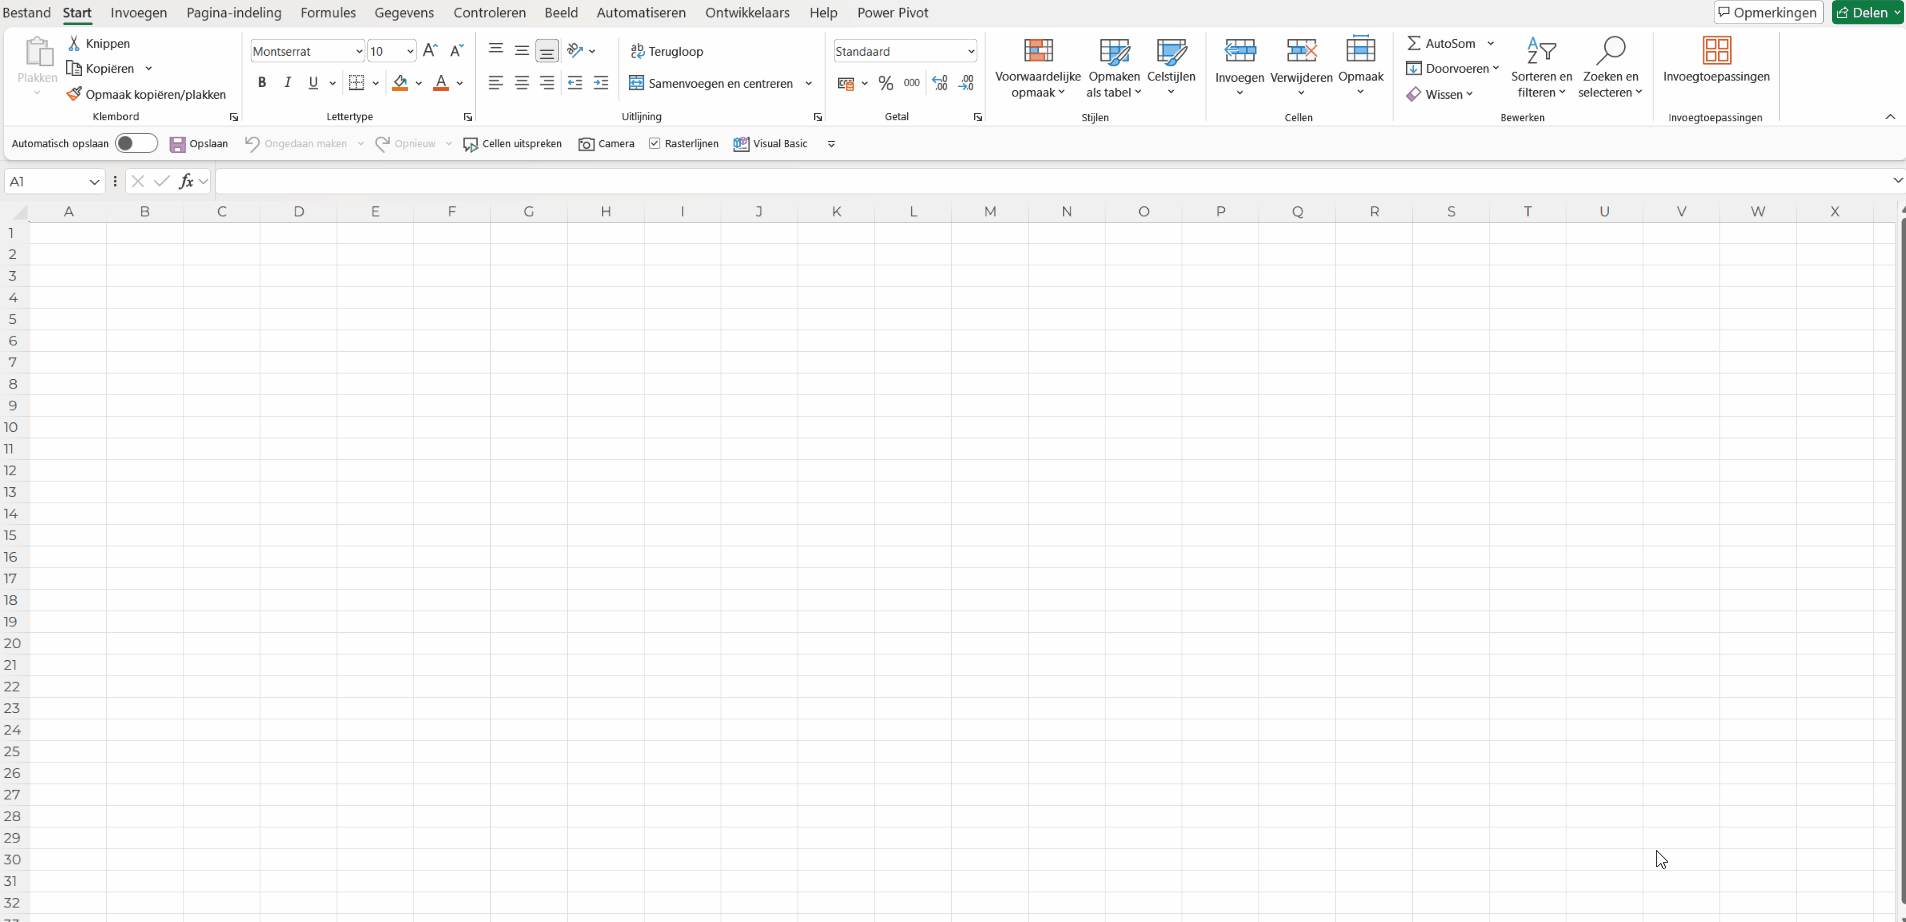Click the insert function fx icon

(x=186, y=181)
